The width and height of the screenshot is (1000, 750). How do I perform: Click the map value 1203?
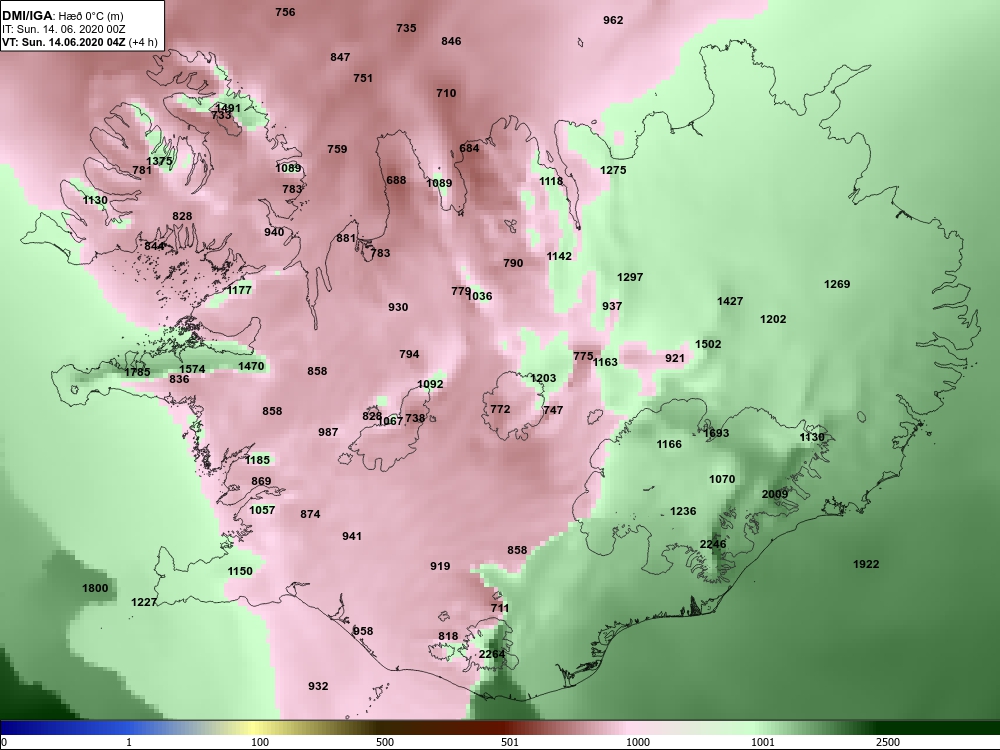pyautogui.click(x=543, y=379)
